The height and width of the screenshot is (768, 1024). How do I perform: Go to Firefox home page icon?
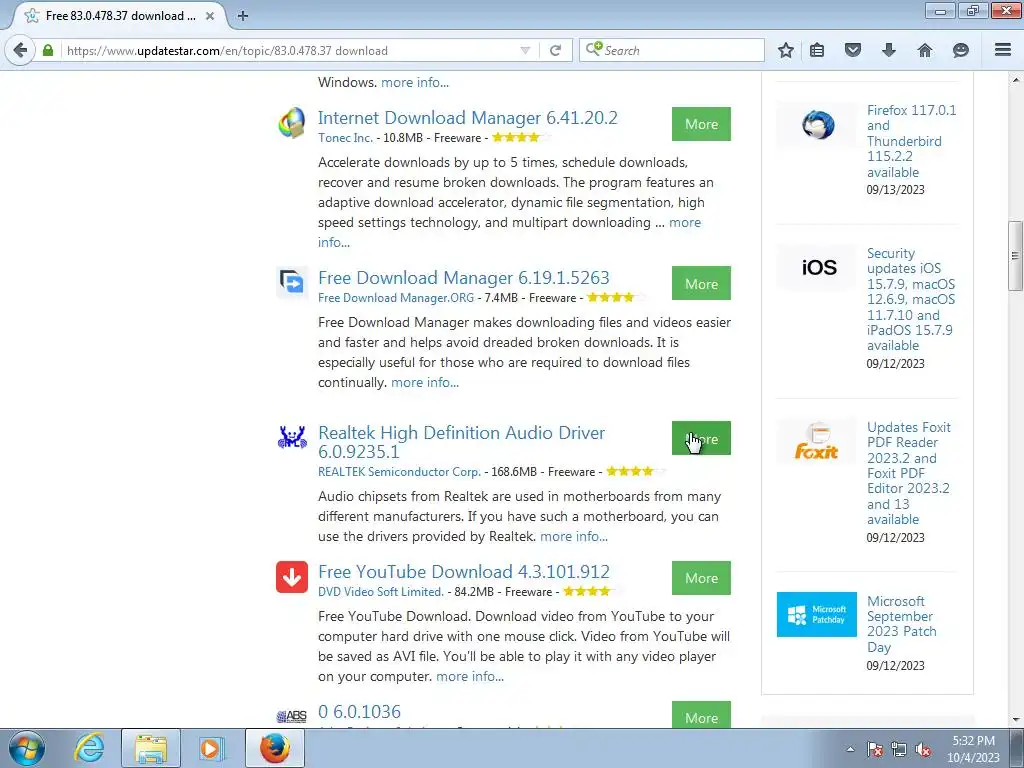click(x=924, y=50)
